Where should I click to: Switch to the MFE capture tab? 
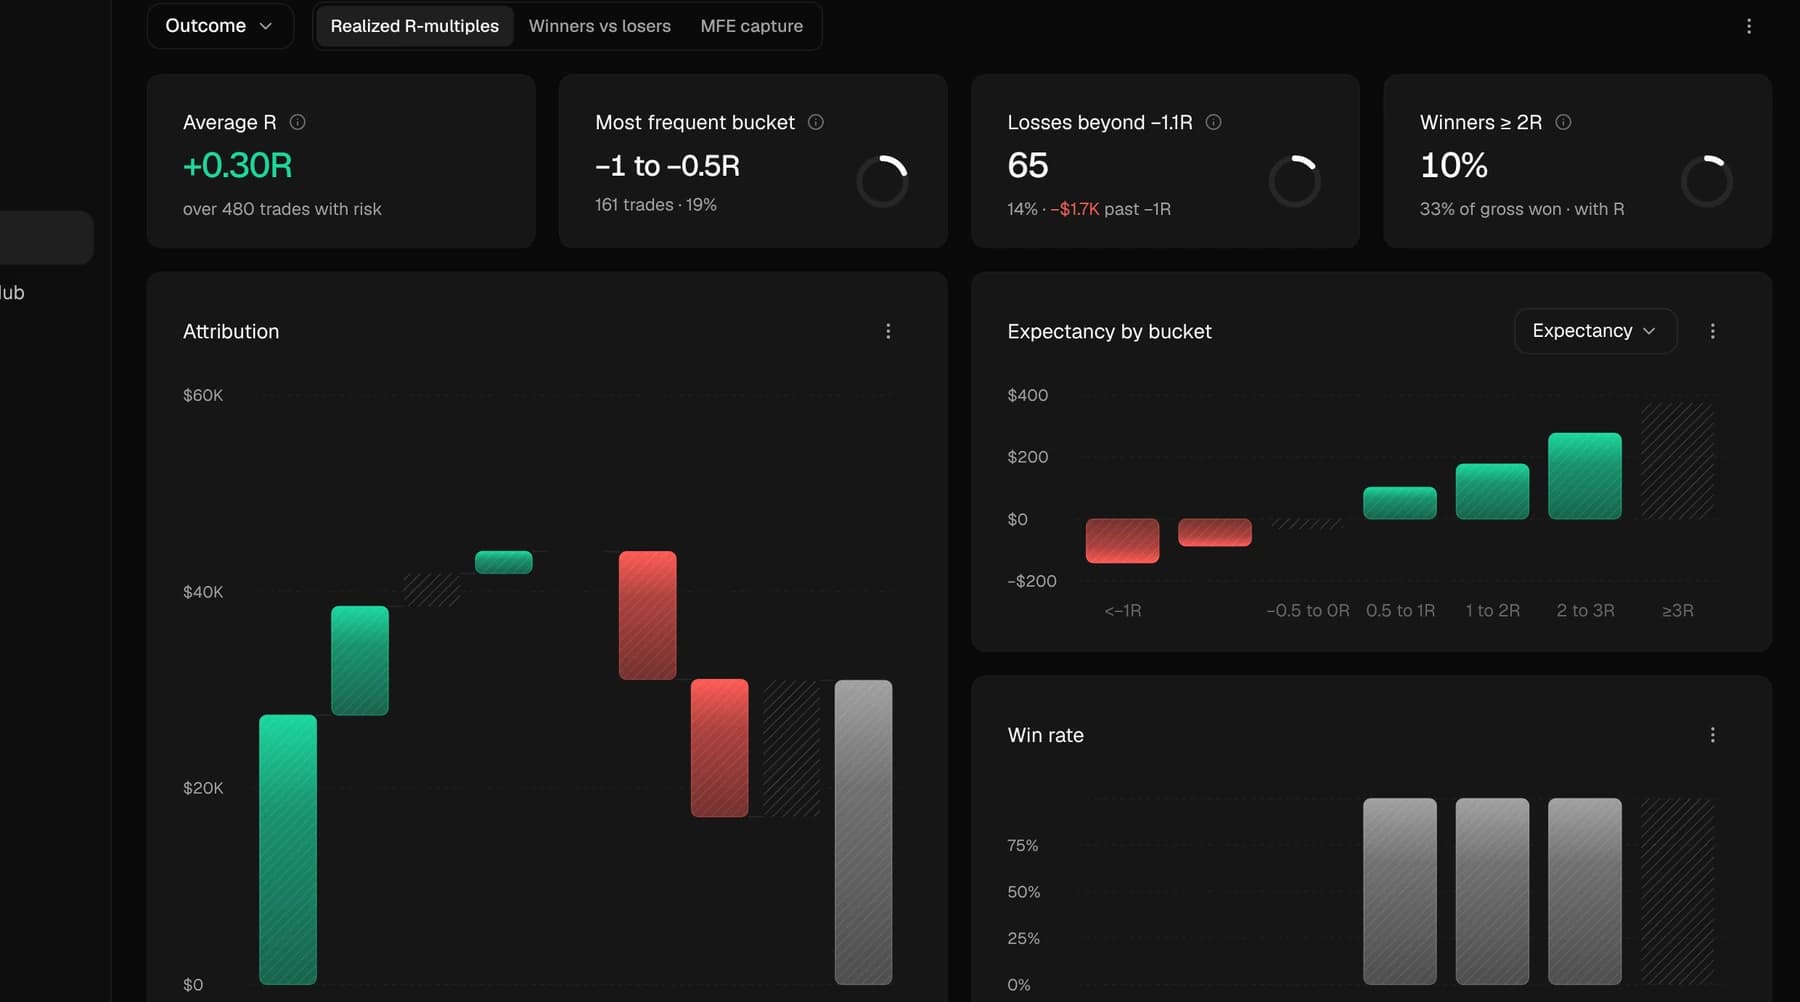coord(751,26)
